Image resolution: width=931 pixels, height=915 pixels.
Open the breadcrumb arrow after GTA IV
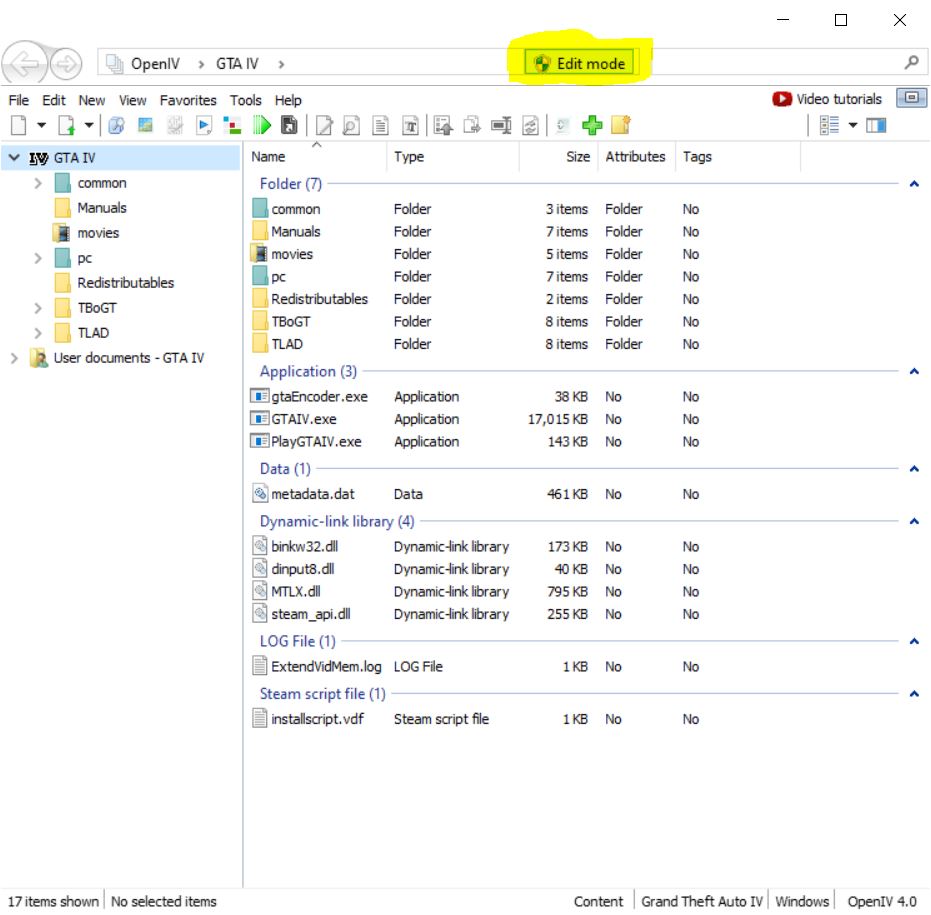(281, 64)
